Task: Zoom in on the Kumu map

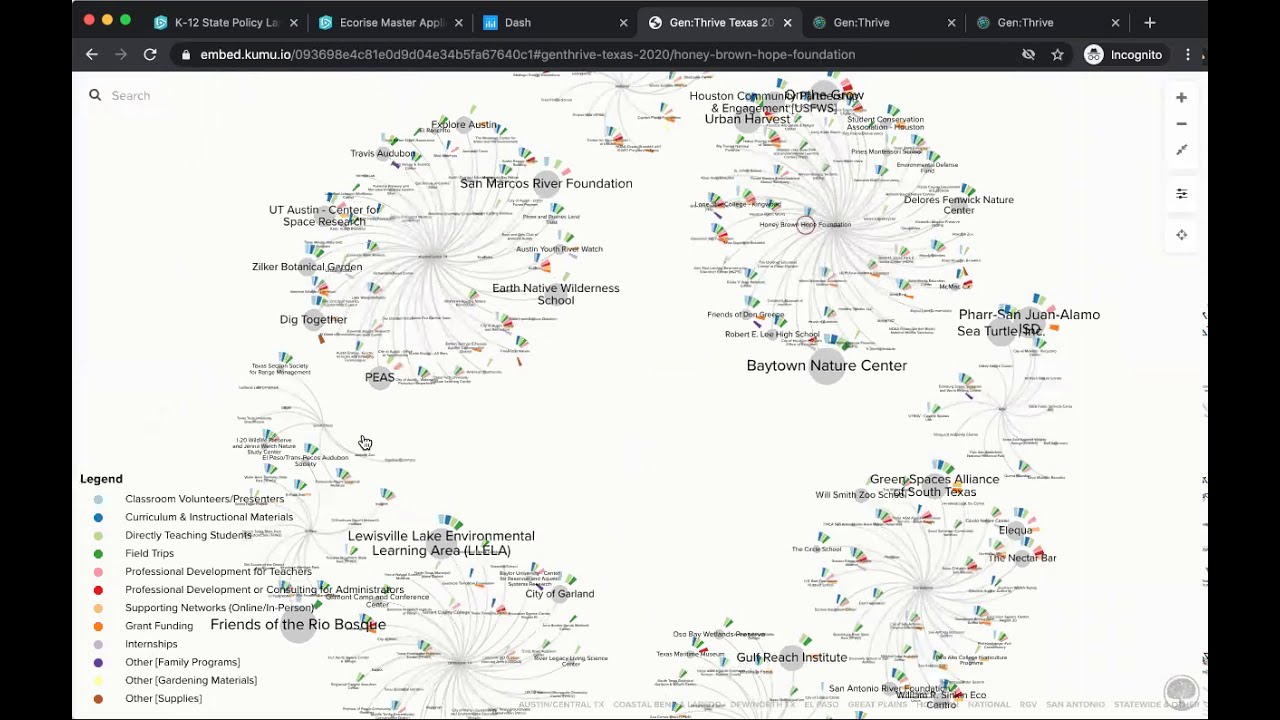Action: pyautogui.click(x=1181, y=97)
